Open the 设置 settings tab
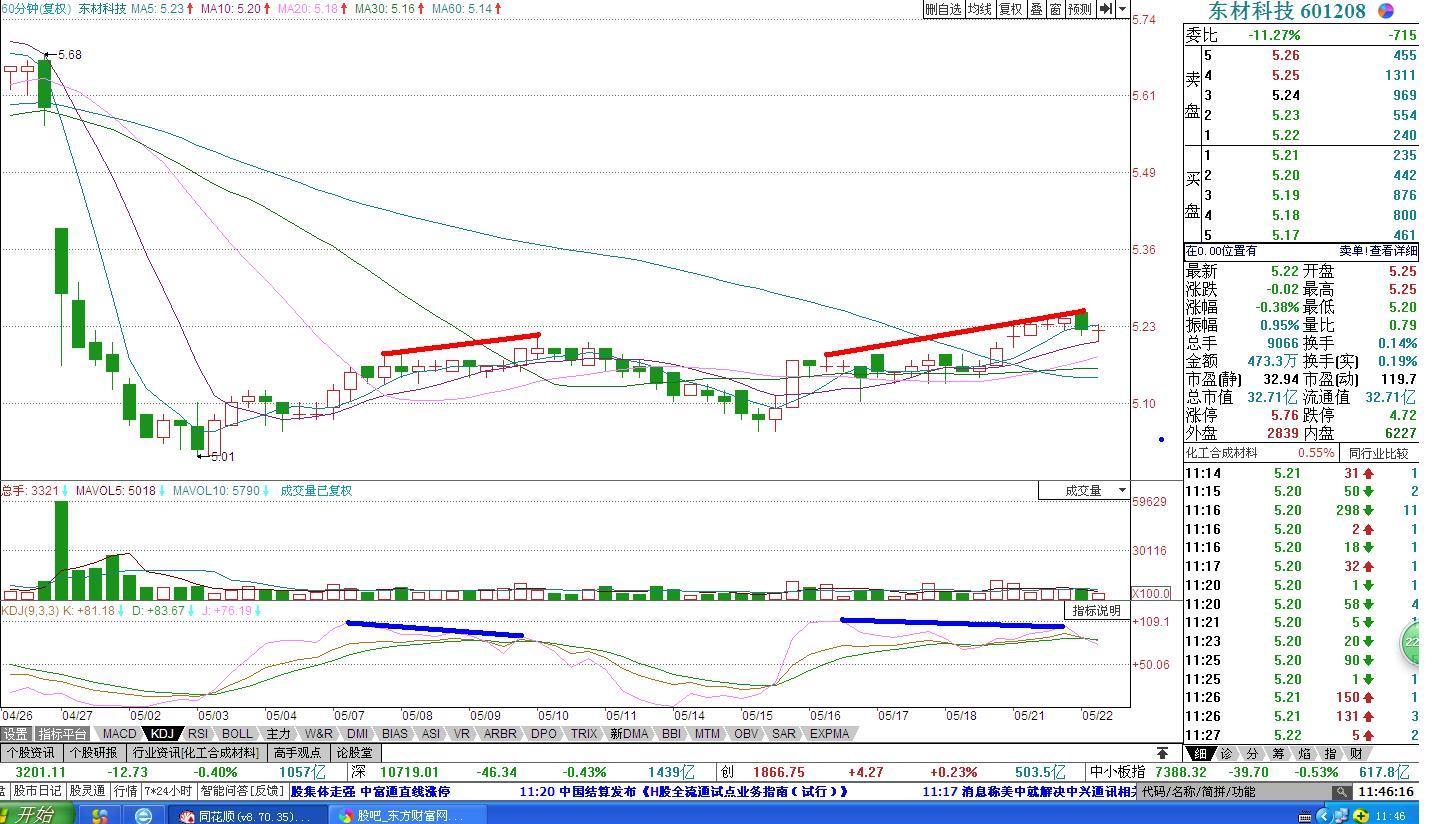The width and height of the screenshot is (1440, 824). pyautogui.click(x=16, y=734)
